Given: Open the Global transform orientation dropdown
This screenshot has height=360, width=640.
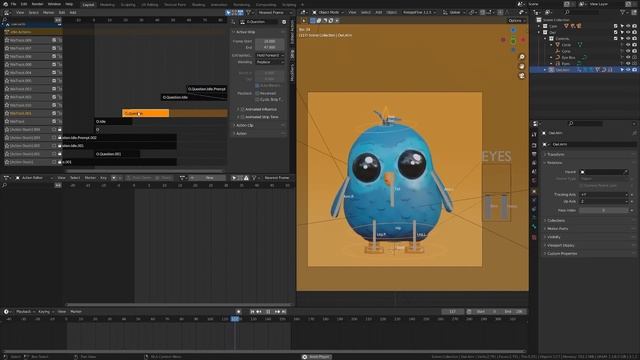Looking at the screenshot, I should pyautogui.click(x=454, y=13).
